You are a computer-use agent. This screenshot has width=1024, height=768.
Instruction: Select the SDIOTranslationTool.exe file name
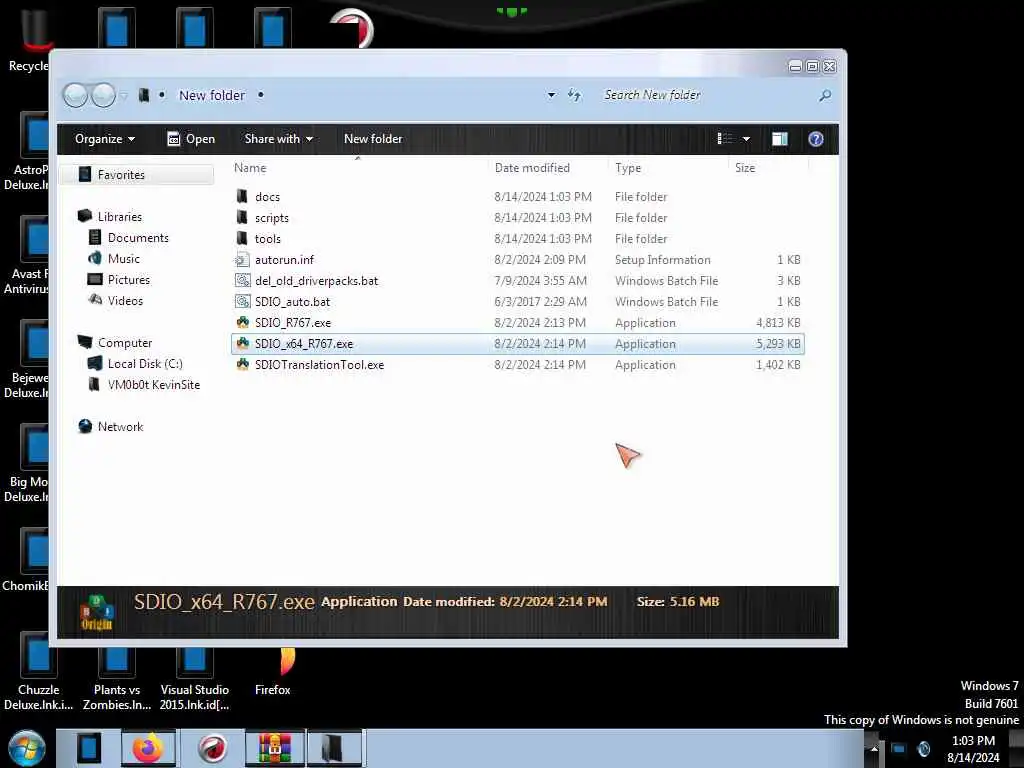click(x=319, y=364)
